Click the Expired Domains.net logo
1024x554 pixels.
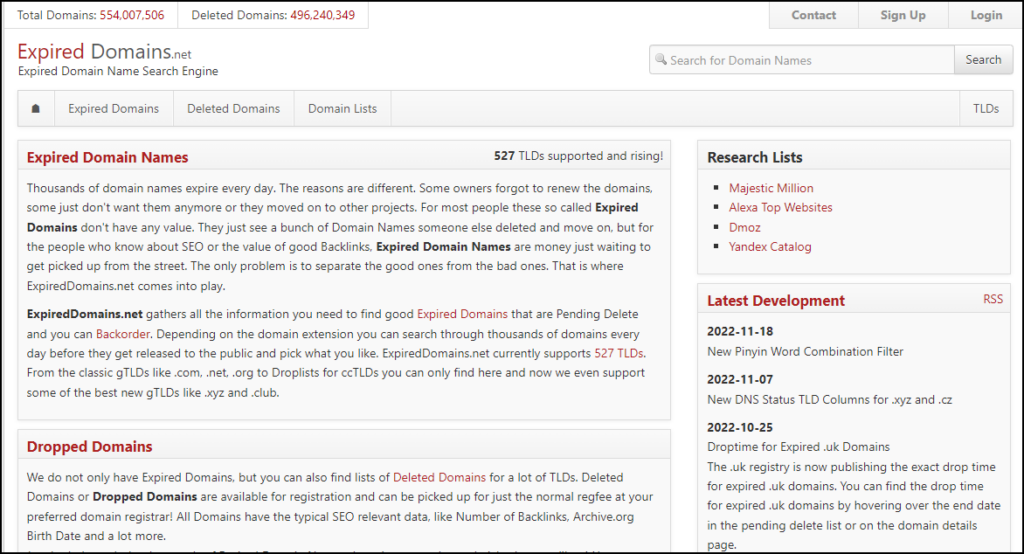click(104, 51)
